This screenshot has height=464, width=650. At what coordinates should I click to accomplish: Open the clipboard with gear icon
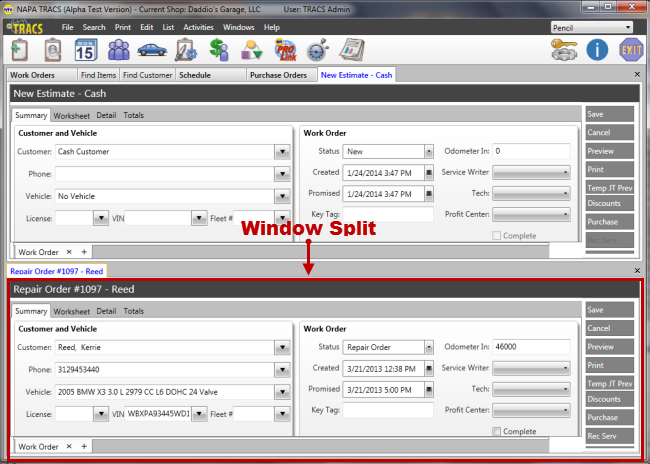[x=185, y=50]
